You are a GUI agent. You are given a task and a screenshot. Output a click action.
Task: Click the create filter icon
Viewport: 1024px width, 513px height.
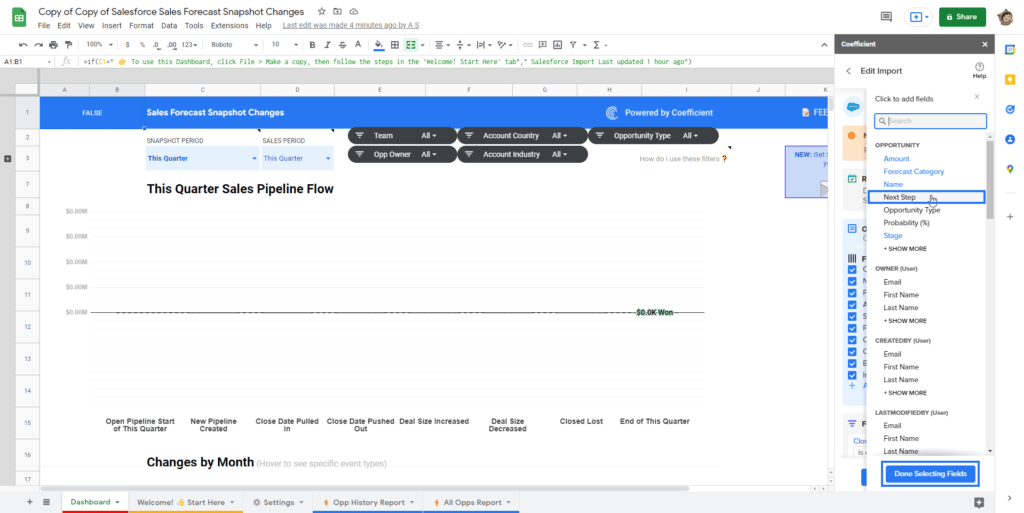click(x=573, y=44)
